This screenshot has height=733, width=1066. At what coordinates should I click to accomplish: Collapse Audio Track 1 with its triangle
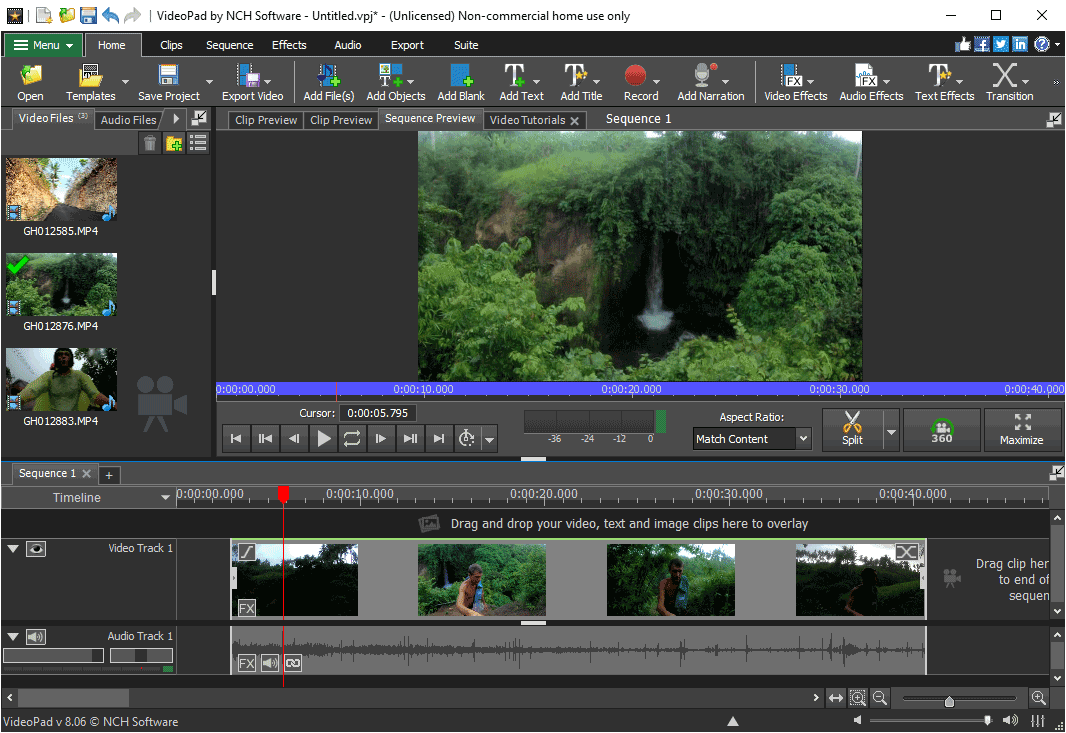tap(13, 636)
